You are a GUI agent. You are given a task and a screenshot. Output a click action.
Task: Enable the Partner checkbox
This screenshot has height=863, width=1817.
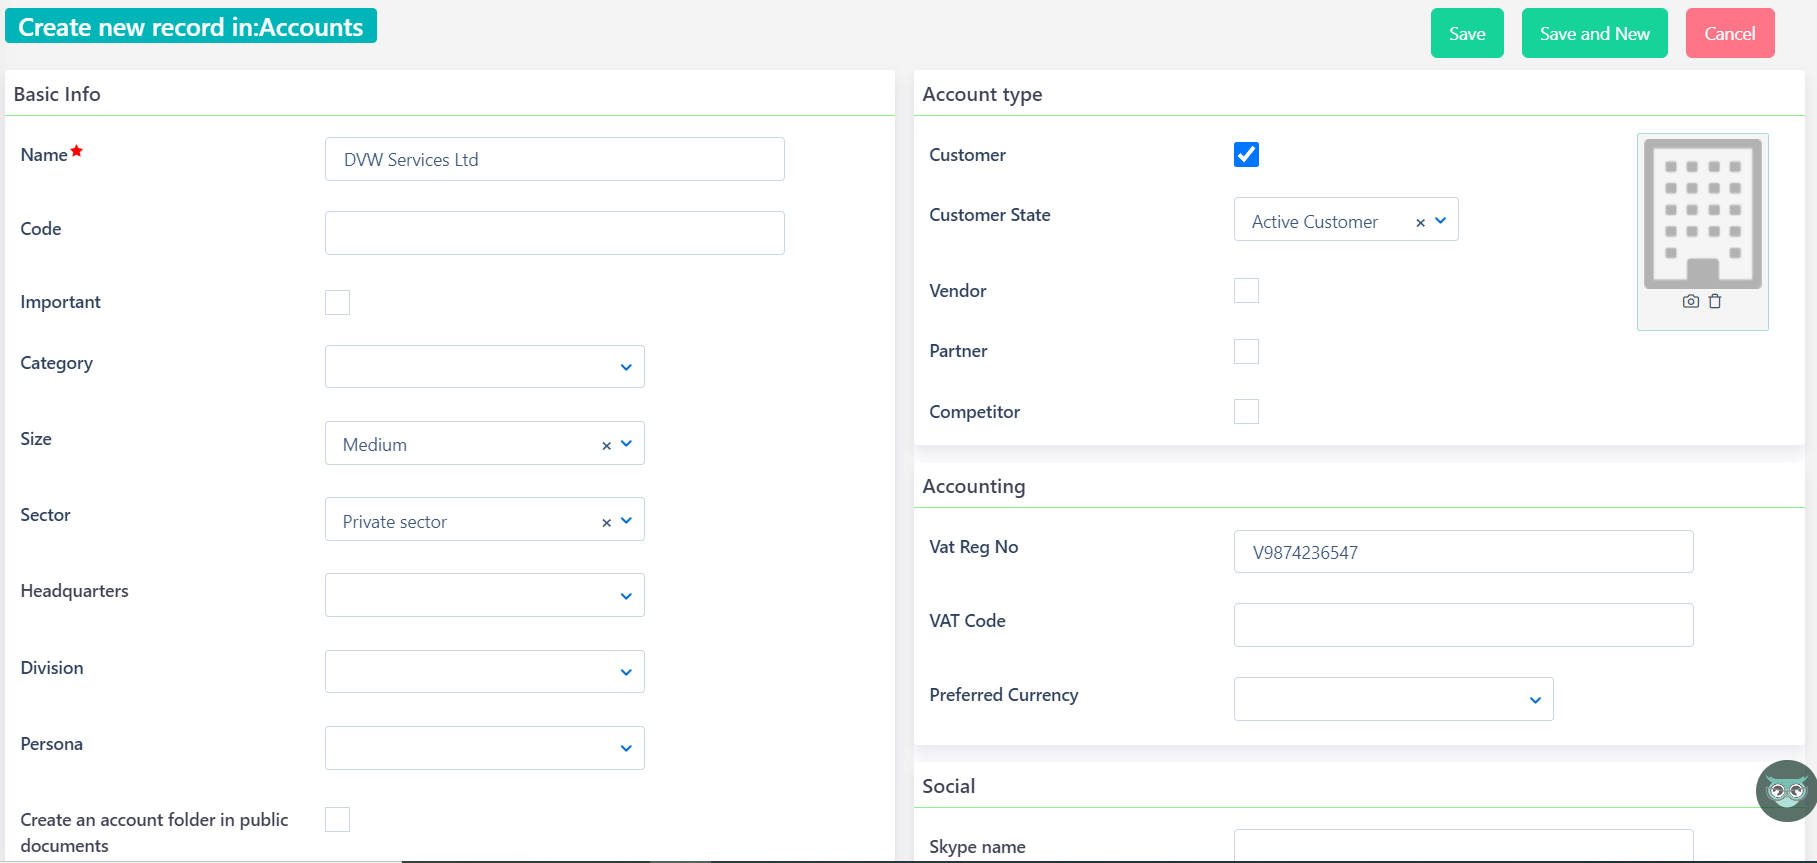[1246, 351]
